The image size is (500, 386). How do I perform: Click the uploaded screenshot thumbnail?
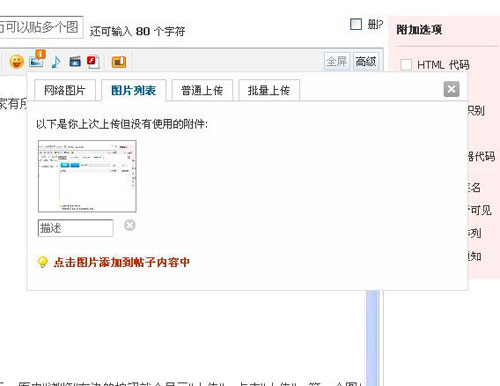[87, 176]
